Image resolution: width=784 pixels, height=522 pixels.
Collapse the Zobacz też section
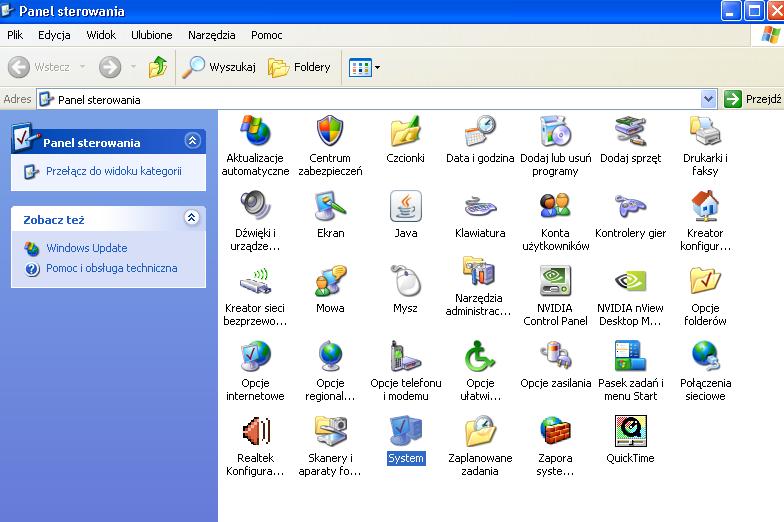click(x=192, y=218)
